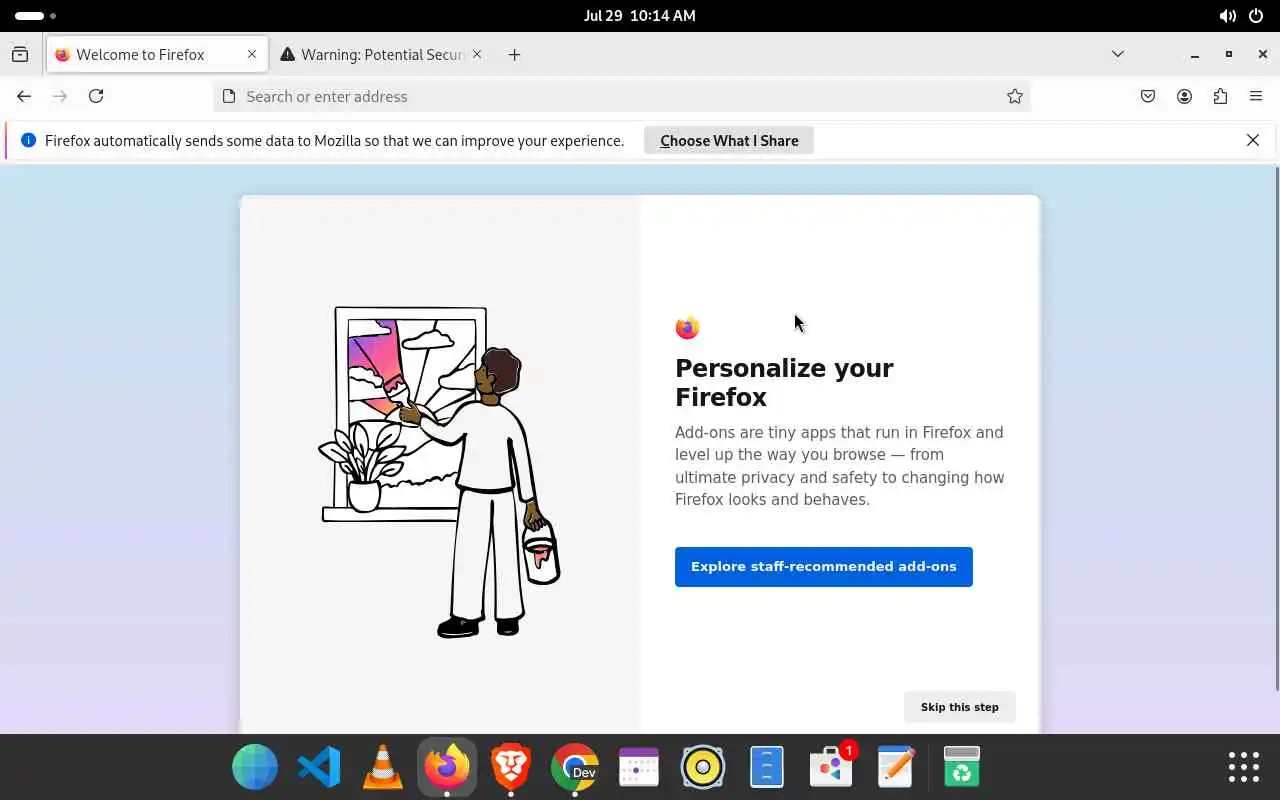Open the volume control in top bar
The image size is (1280, 800).
point(1227,16)
